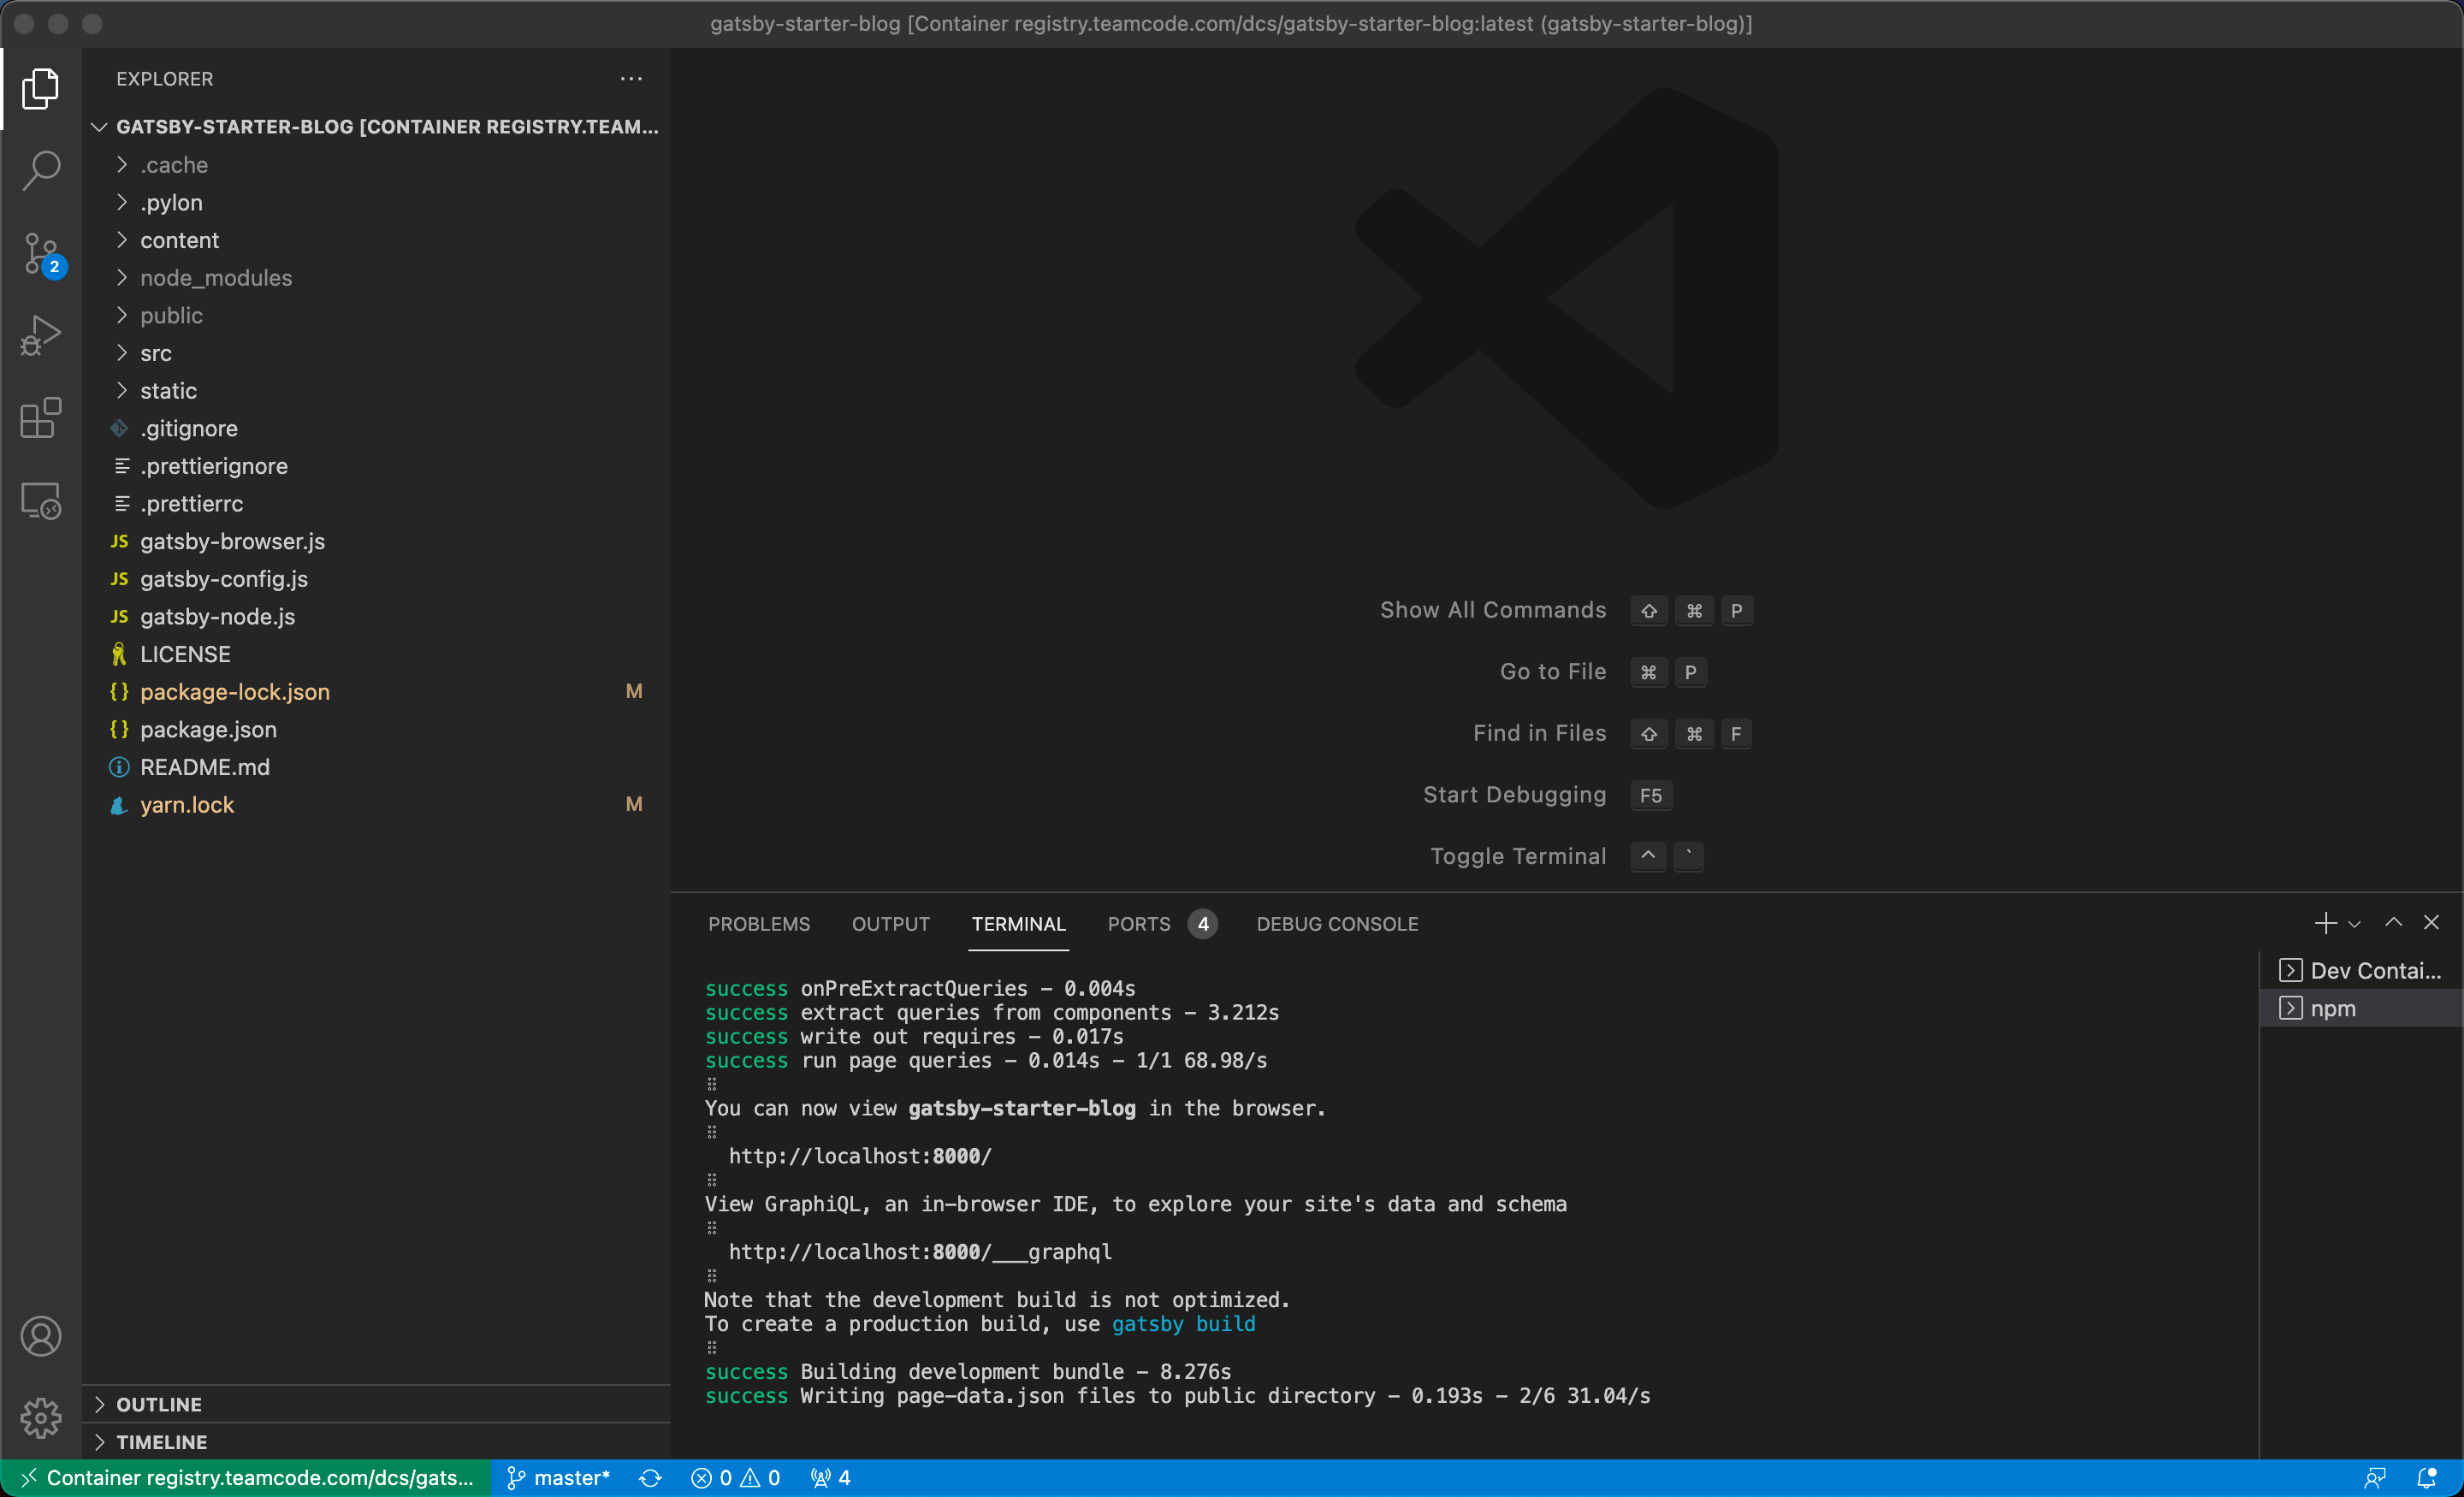
Task: Select the Run and Debug icon
Action: [41, 335]
